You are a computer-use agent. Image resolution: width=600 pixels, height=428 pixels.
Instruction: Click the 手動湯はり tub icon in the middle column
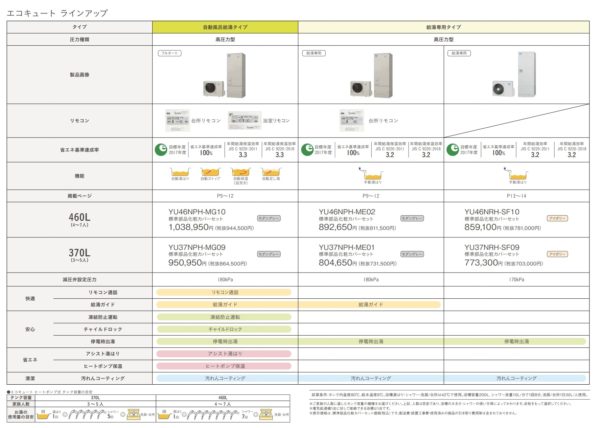371,174
